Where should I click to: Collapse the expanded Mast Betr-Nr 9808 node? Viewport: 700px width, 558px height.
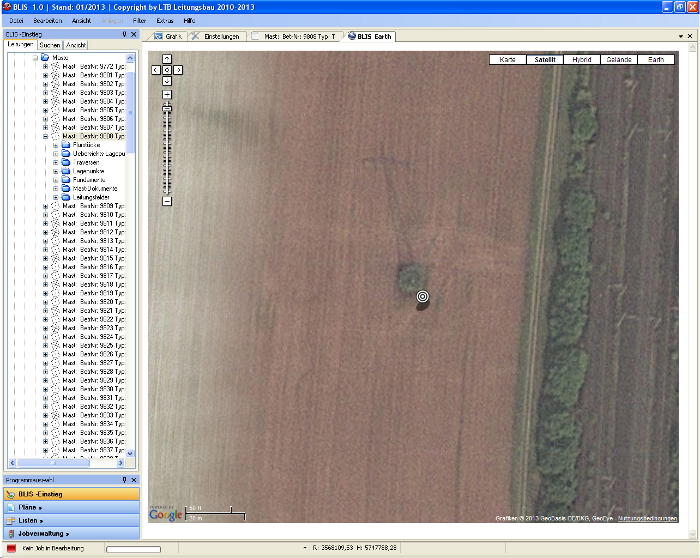coord(45,136)
